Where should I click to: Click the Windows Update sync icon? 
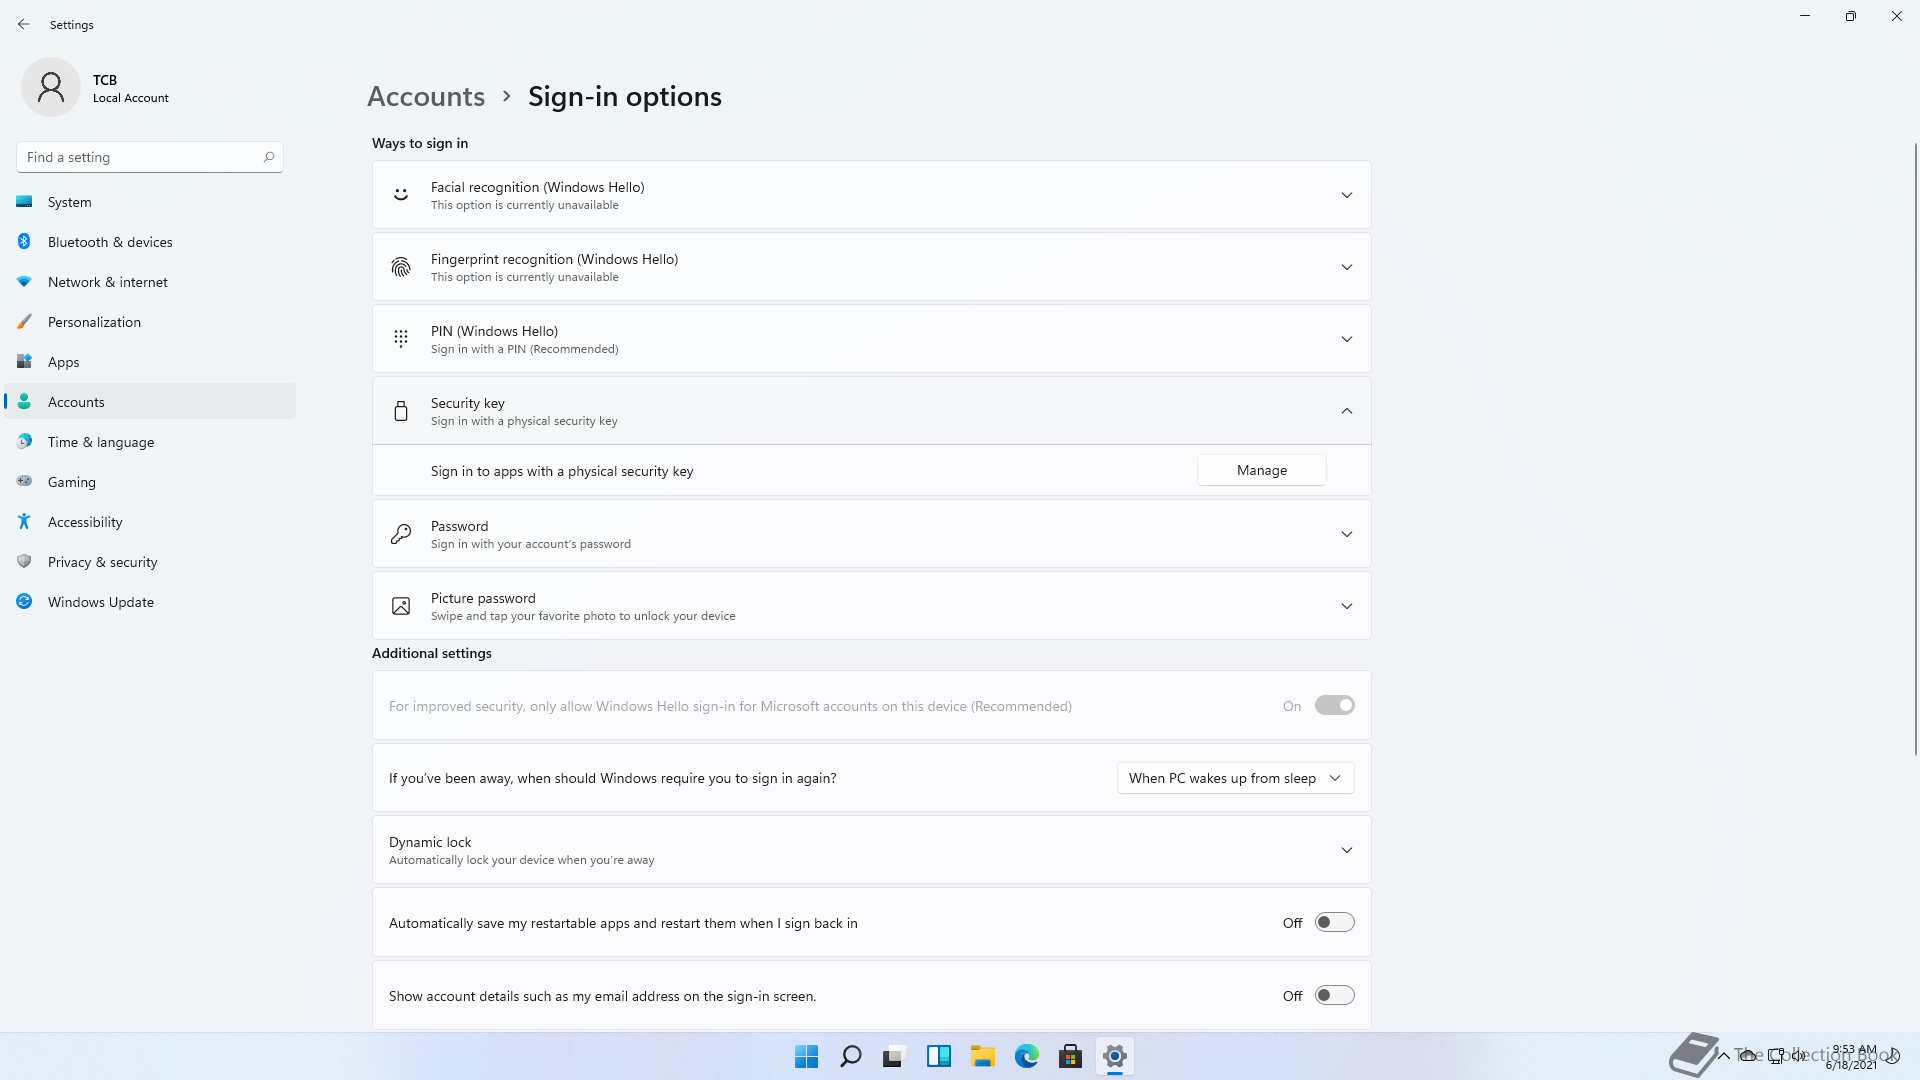(x=24, y=602)
